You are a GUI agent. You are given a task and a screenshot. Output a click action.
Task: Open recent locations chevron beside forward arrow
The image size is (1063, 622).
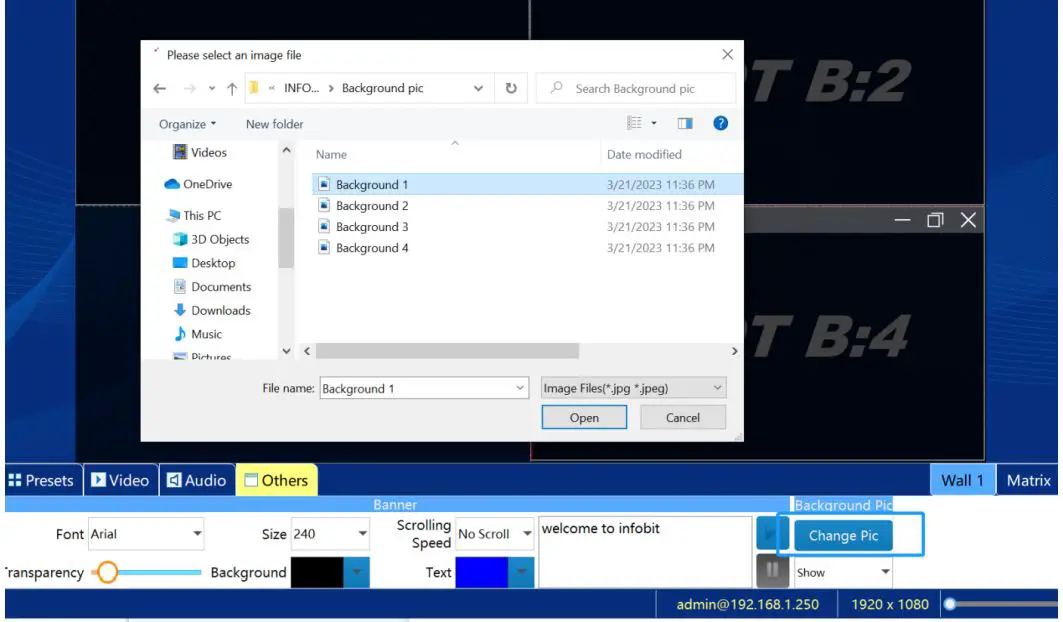pos(212,88)
